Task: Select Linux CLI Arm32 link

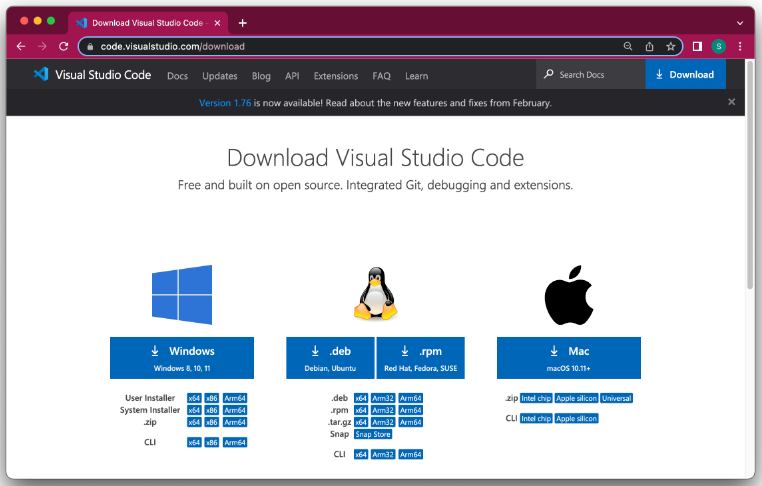Action: [x=383, y=454]
